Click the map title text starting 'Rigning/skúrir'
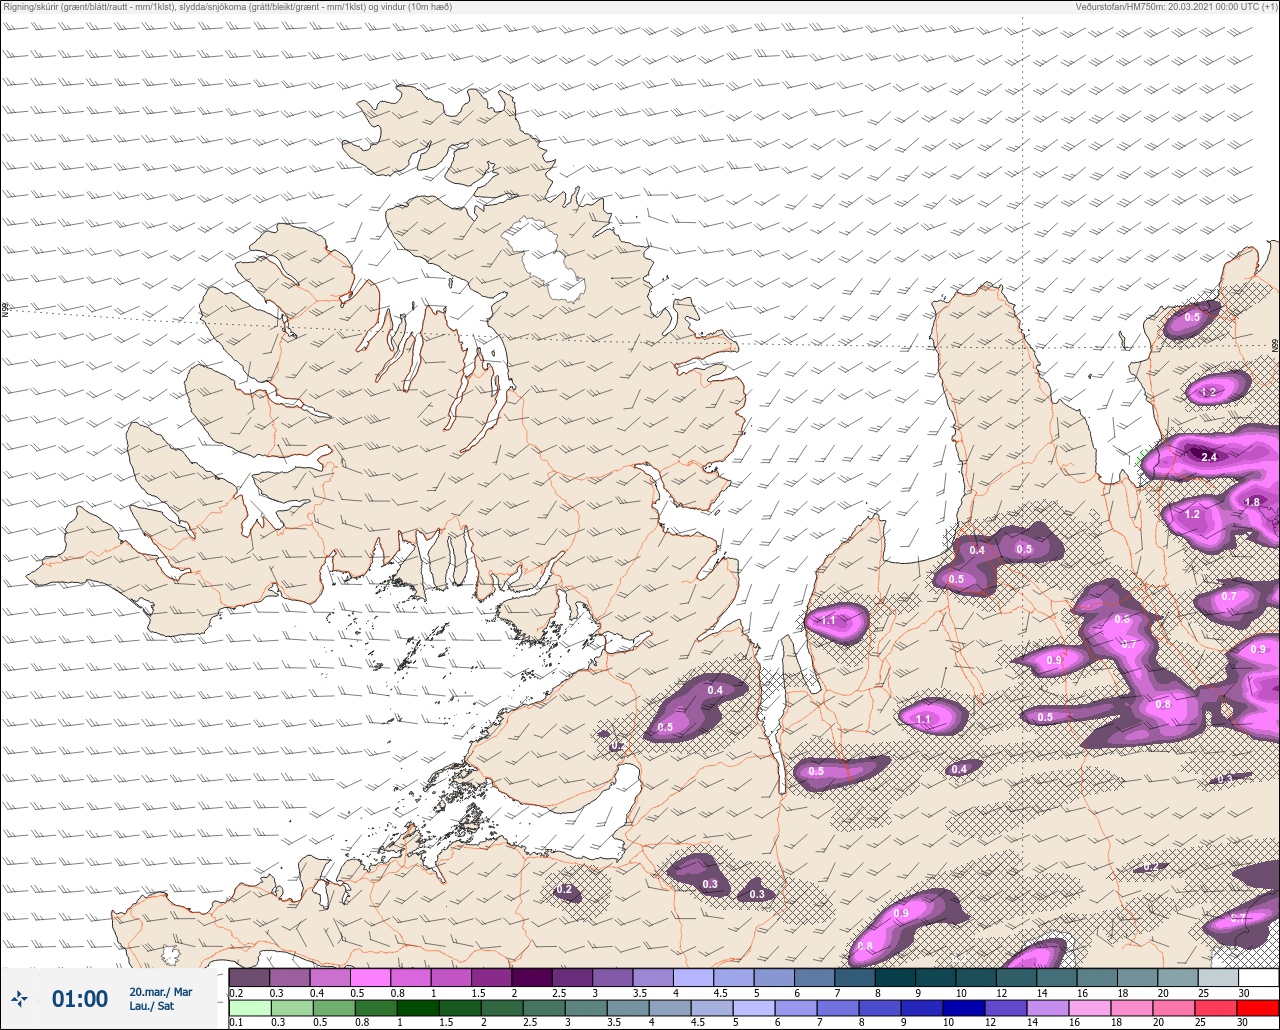Viewport: 1280px width, 1030px height. [x=228, y=6]
